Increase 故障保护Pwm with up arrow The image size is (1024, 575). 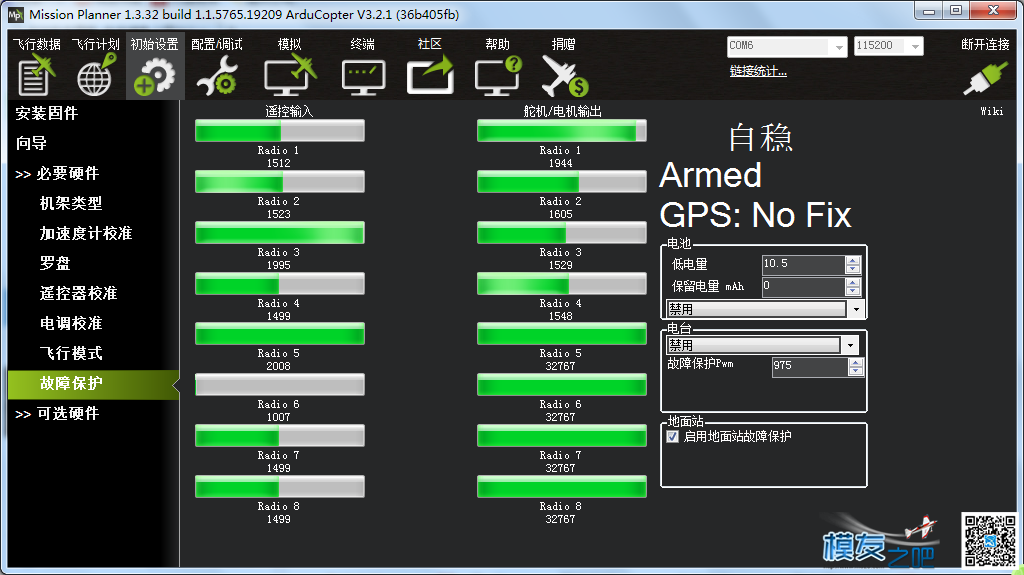click(x=856, y=363)
